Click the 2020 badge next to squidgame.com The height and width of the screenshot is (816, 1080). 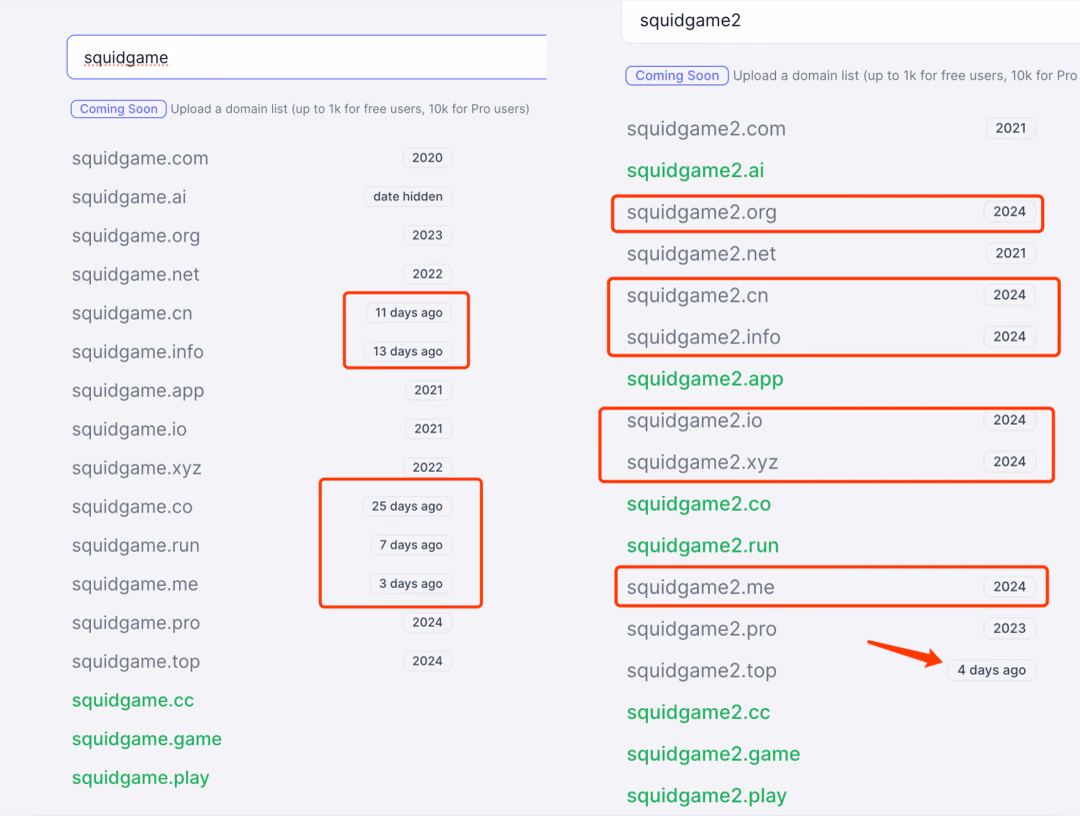(427, 158)
